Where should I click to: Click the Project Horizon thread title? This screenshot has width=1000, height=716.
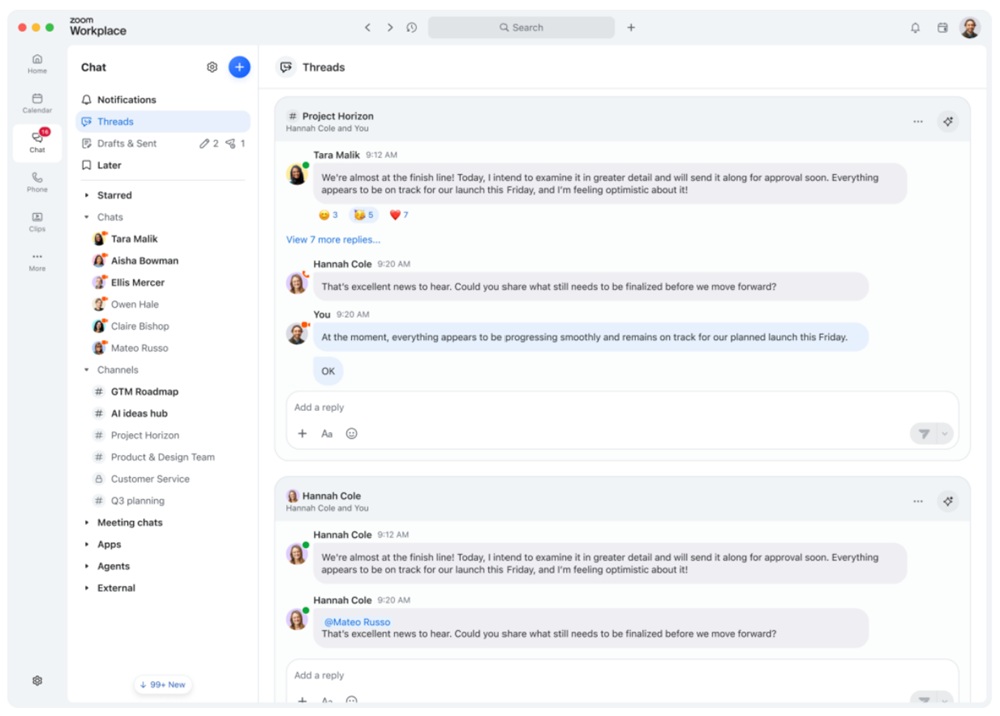(x=338, y=116)
